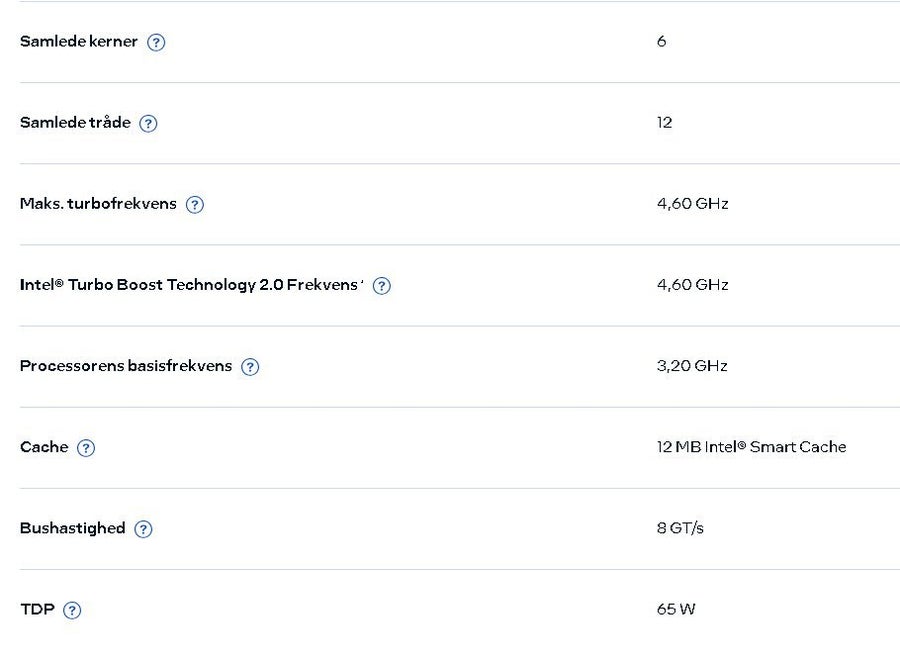
Task: Select the Bushastighed label
Action: pos(72,528)
